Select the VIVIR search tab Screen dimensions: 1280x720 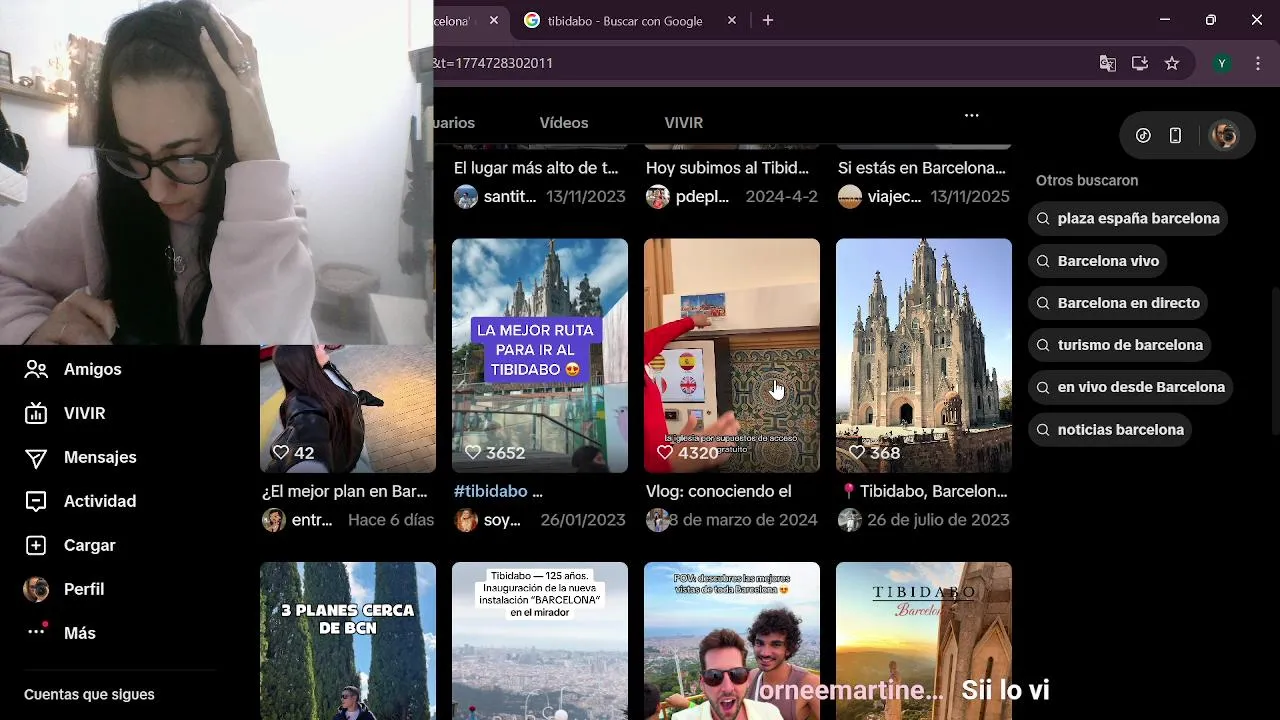click(x=684, y=122)
